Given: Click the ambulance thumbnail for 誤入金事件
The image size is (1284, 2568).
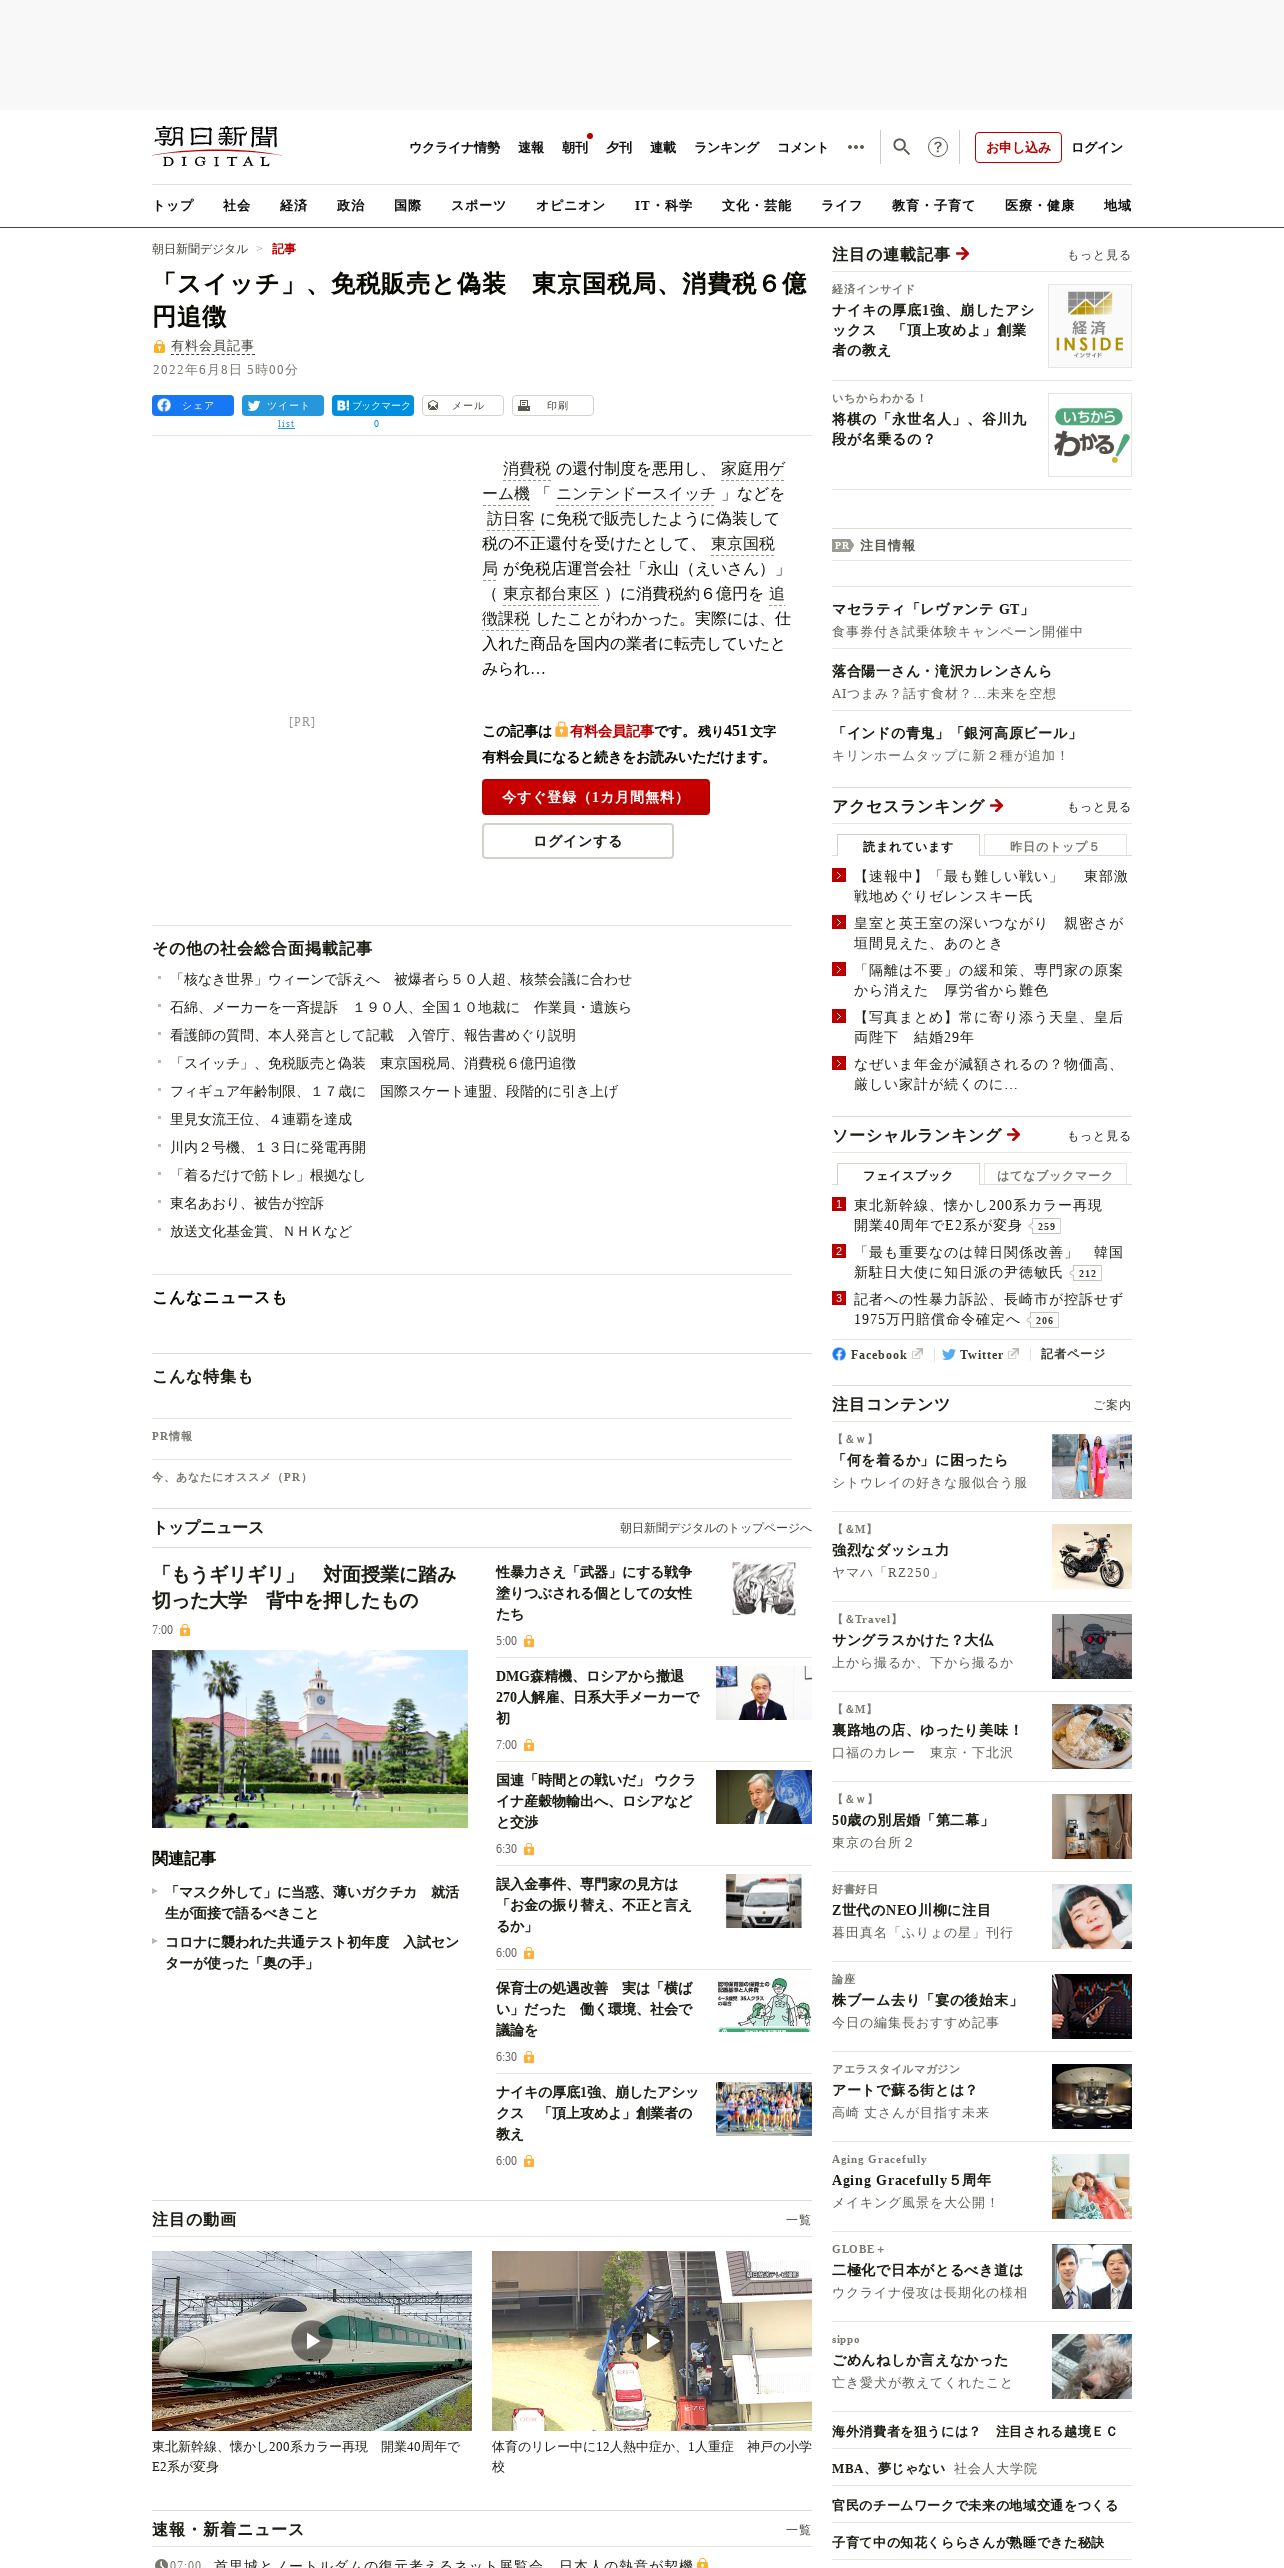Looking at the screenshot, I should pyautogui.click(x=764, y=1901).
